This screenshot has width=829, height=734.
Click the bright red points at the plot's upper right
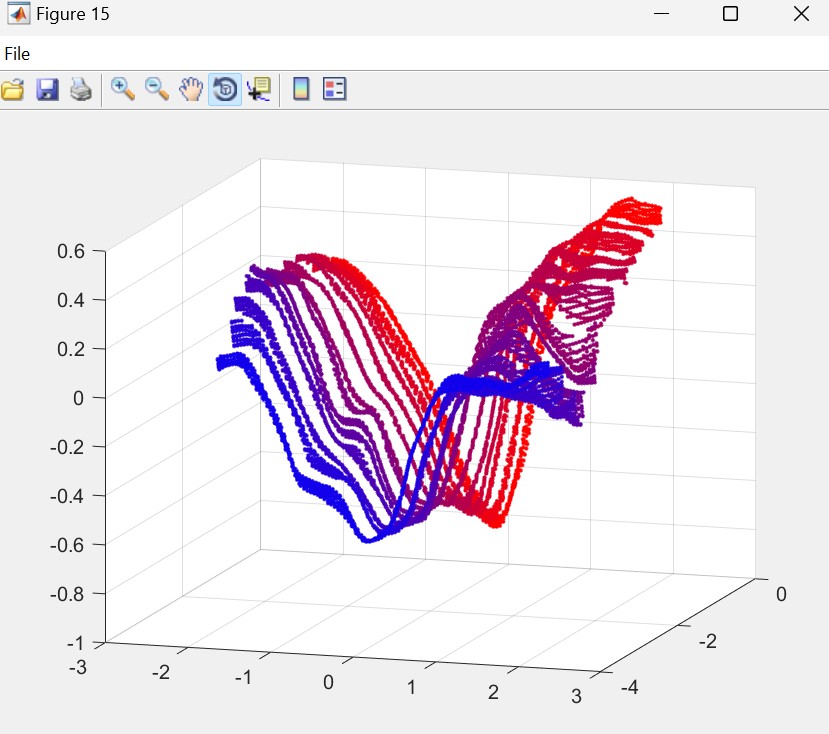(x=637, y=214)
